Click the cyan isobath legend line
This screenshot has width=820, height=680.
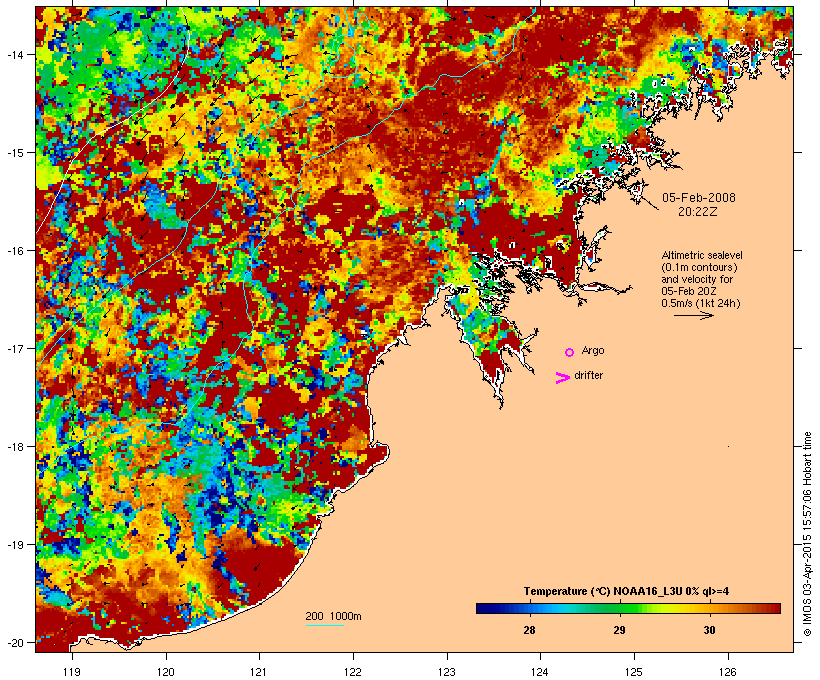click(x=325, y=626)
